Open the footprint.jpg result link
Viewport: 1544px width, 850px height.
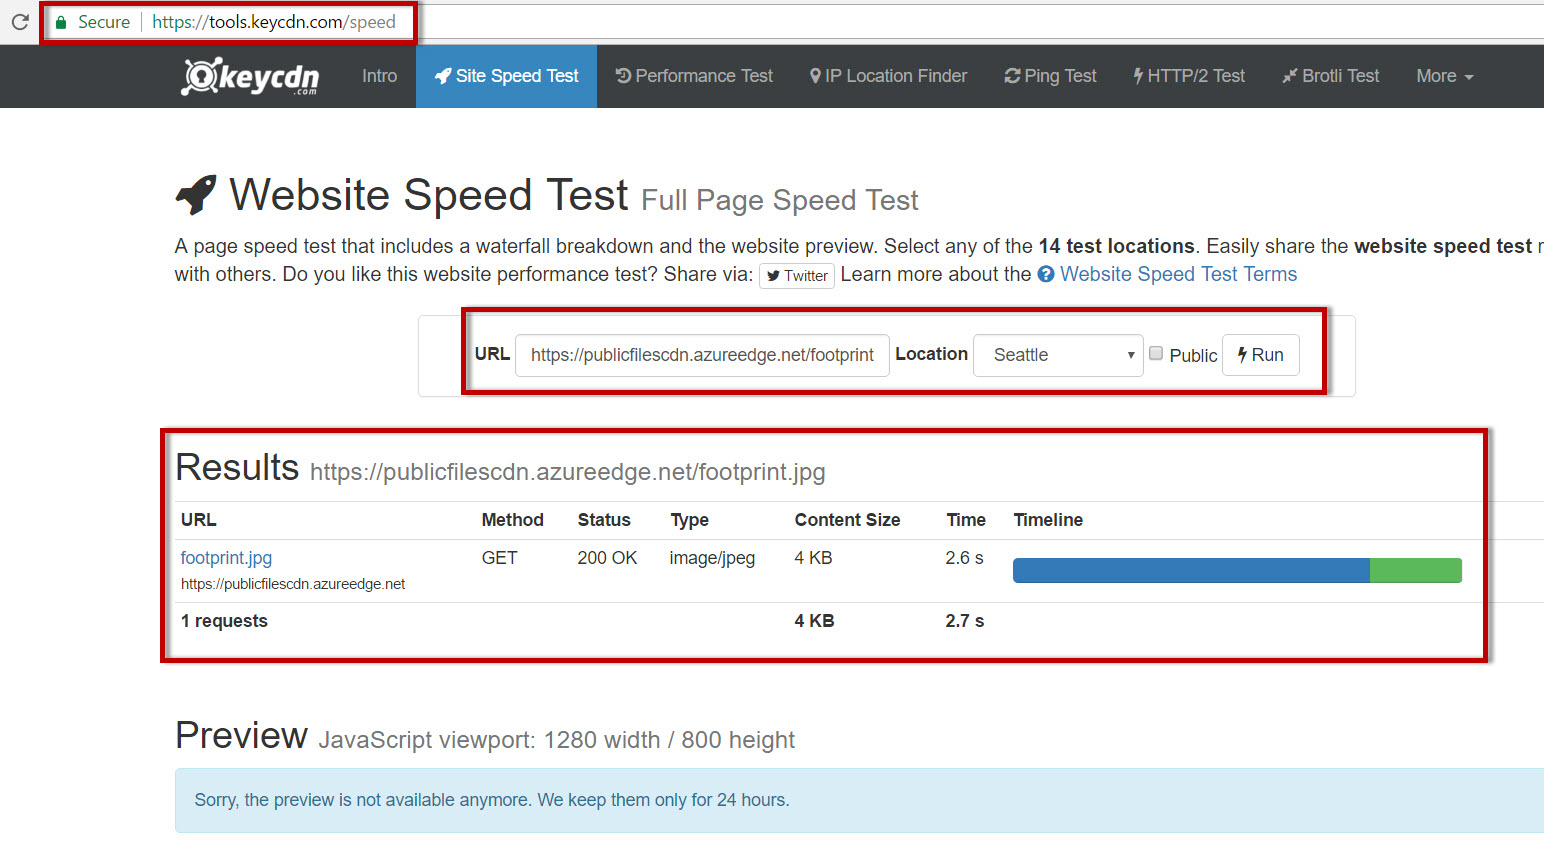[x=226, y=558]
